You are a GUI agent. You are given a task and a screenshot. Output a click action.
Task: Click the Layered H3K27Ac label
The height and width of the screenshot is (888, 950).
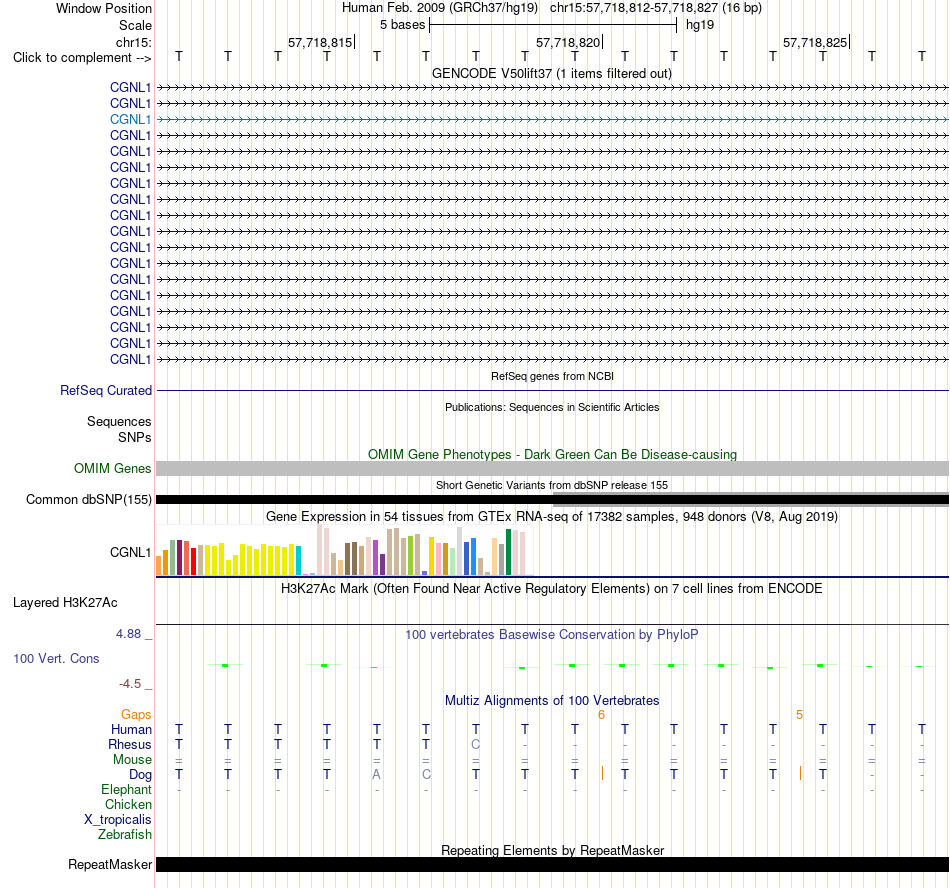[65, 603]
